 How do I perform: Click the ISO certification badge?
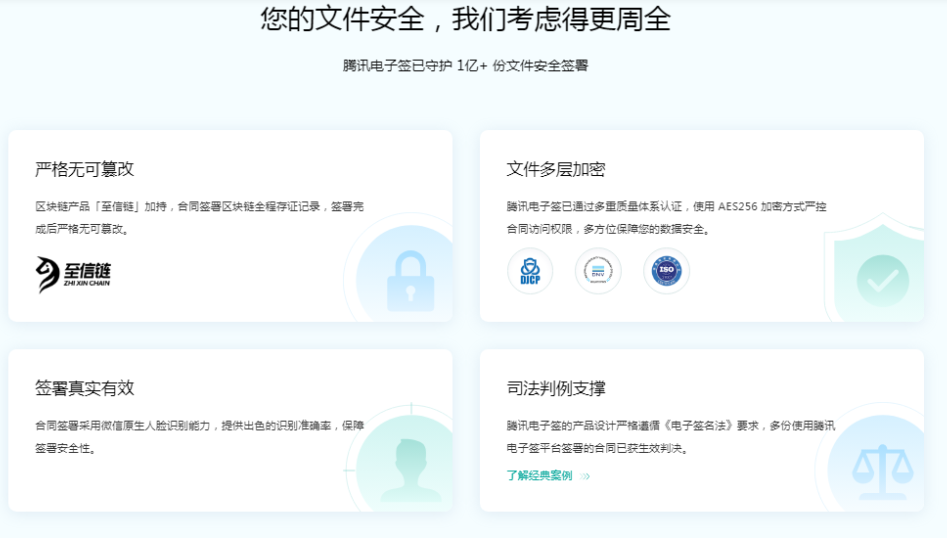click(x=666, y=271)
